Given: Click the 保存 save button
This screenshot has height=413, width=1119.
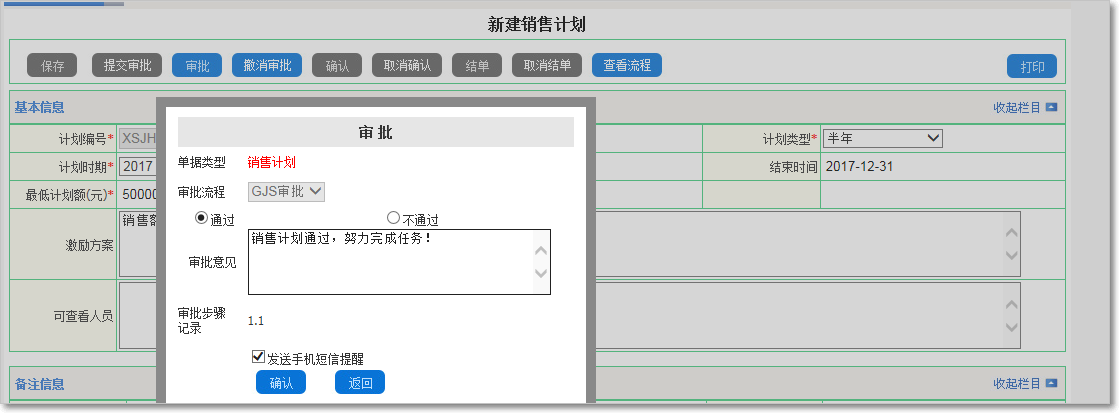Looking at the screenshot, I should 52,66.
